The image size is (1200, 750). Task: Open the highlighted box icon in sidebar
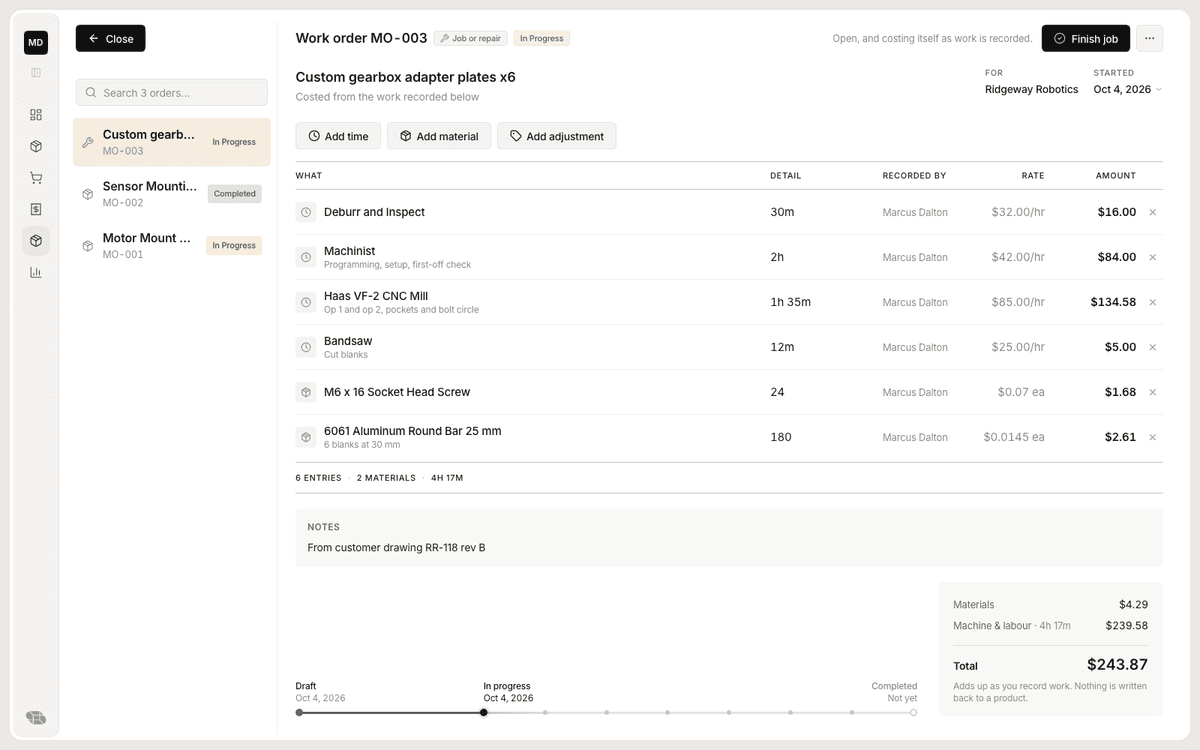[36, 241]
